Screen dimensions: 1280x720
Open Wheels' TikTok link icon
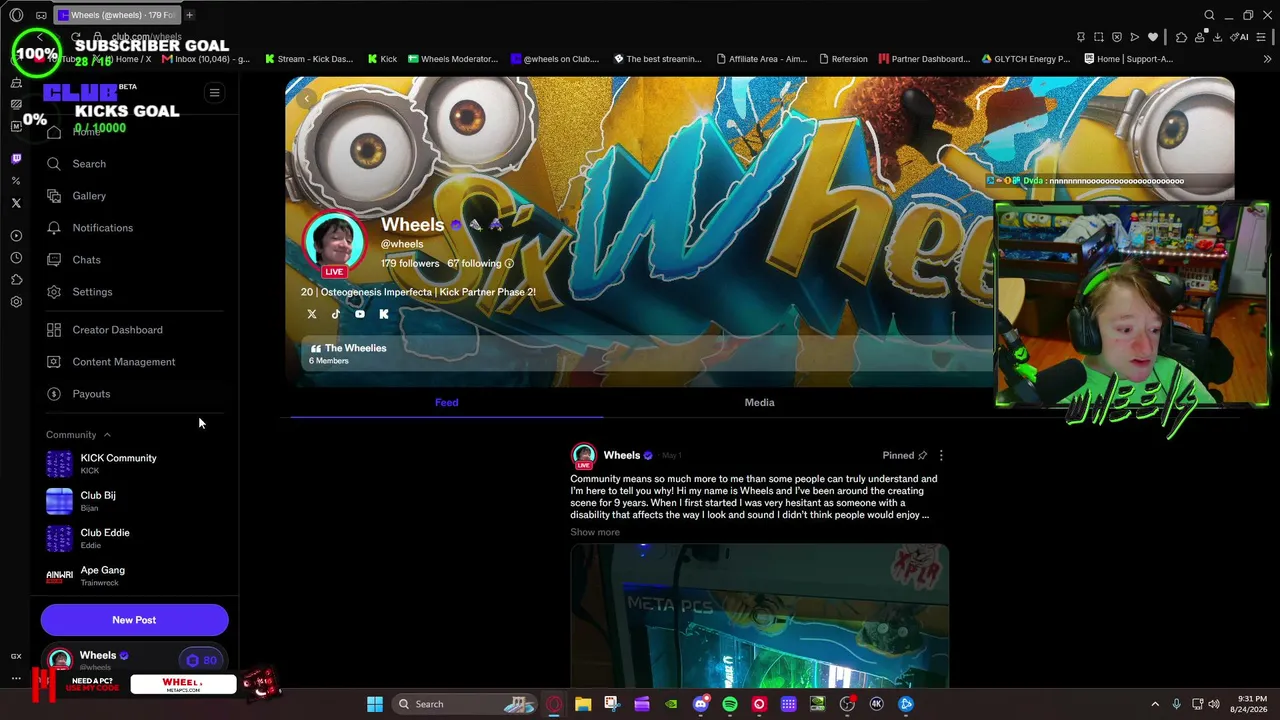(x=336, y=314)
